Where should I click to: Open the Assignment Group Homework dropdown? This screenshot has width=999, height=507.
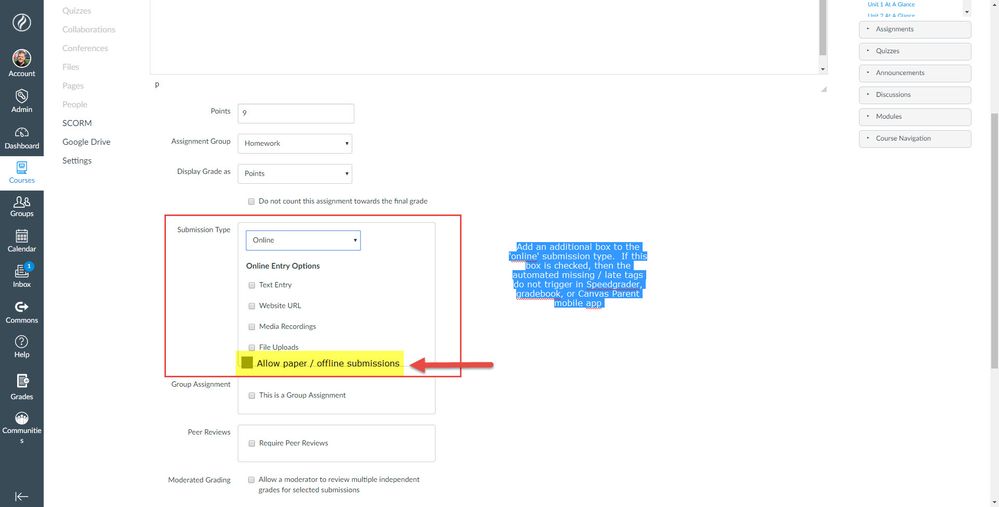295,143
